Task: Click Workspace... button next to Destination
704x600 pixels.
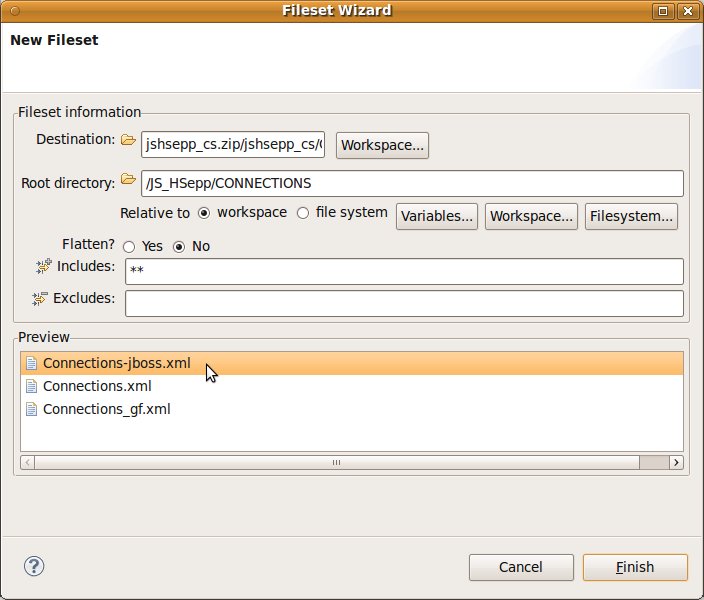Action: (x=383, y=145)
